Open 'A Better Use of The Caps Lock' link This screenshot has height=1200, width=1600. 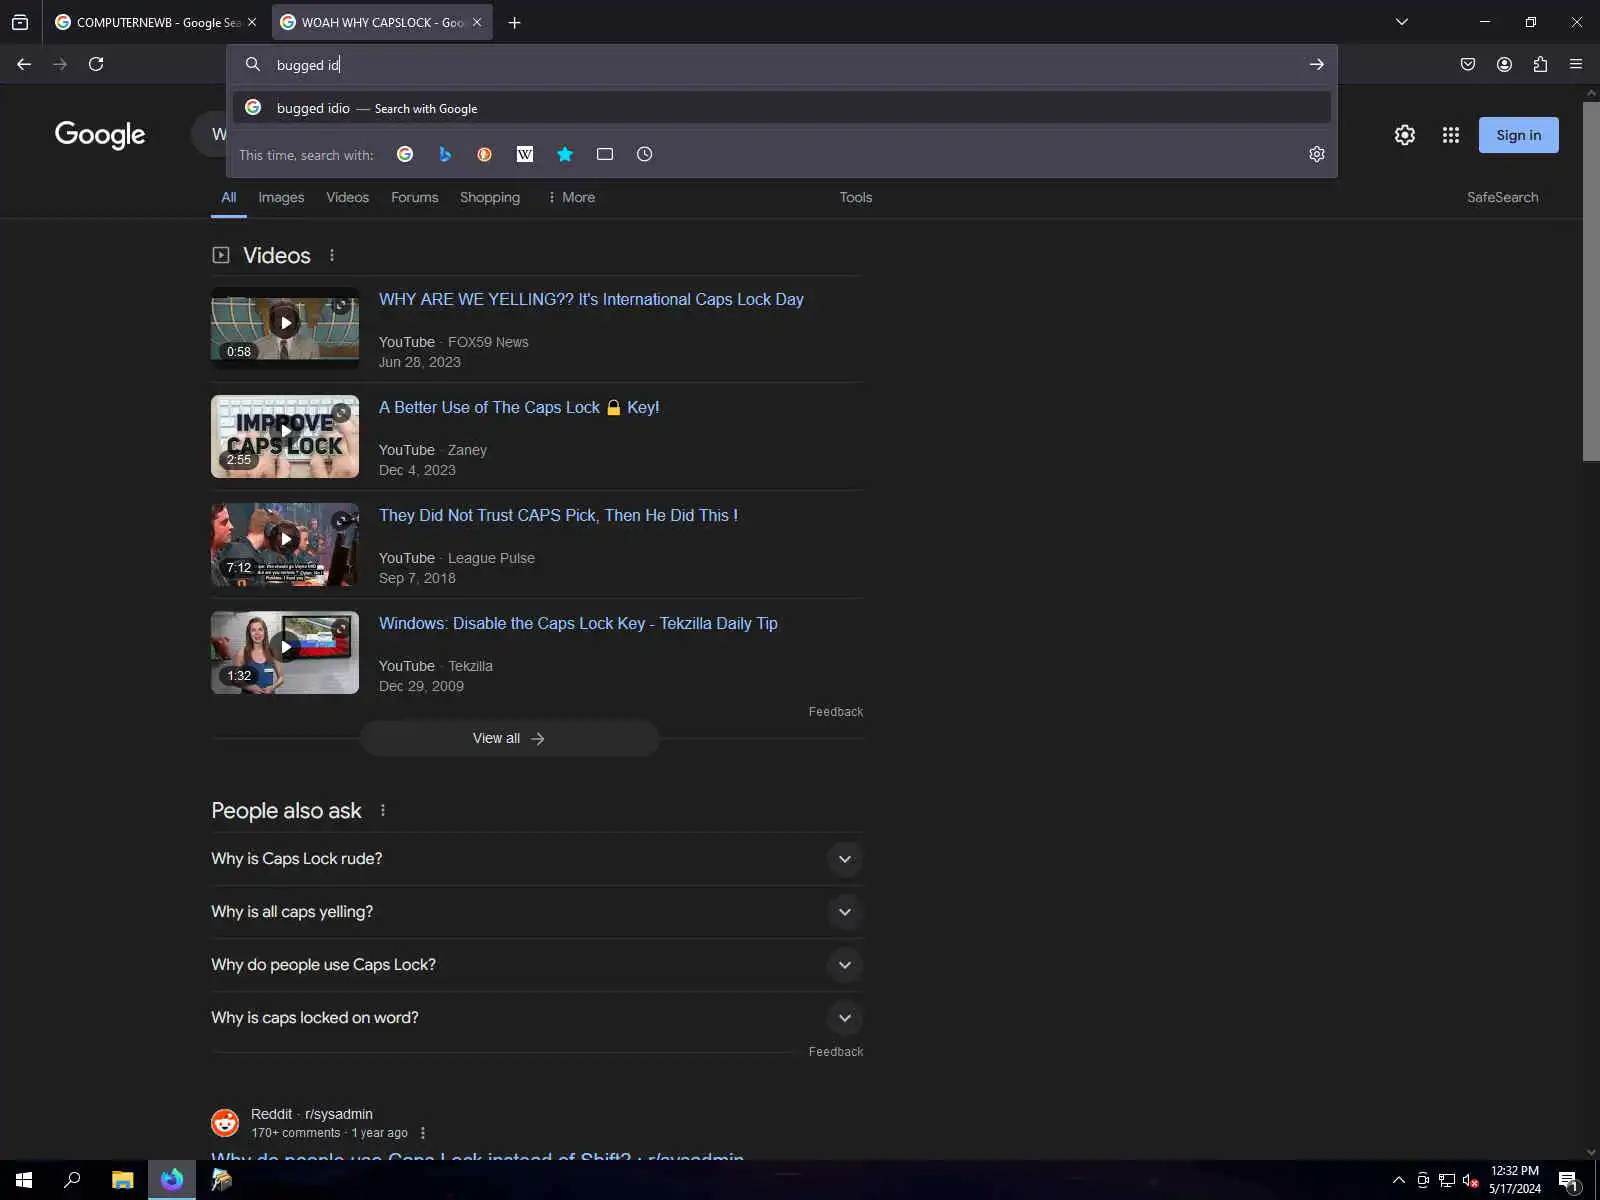click(x=519, y=407)
